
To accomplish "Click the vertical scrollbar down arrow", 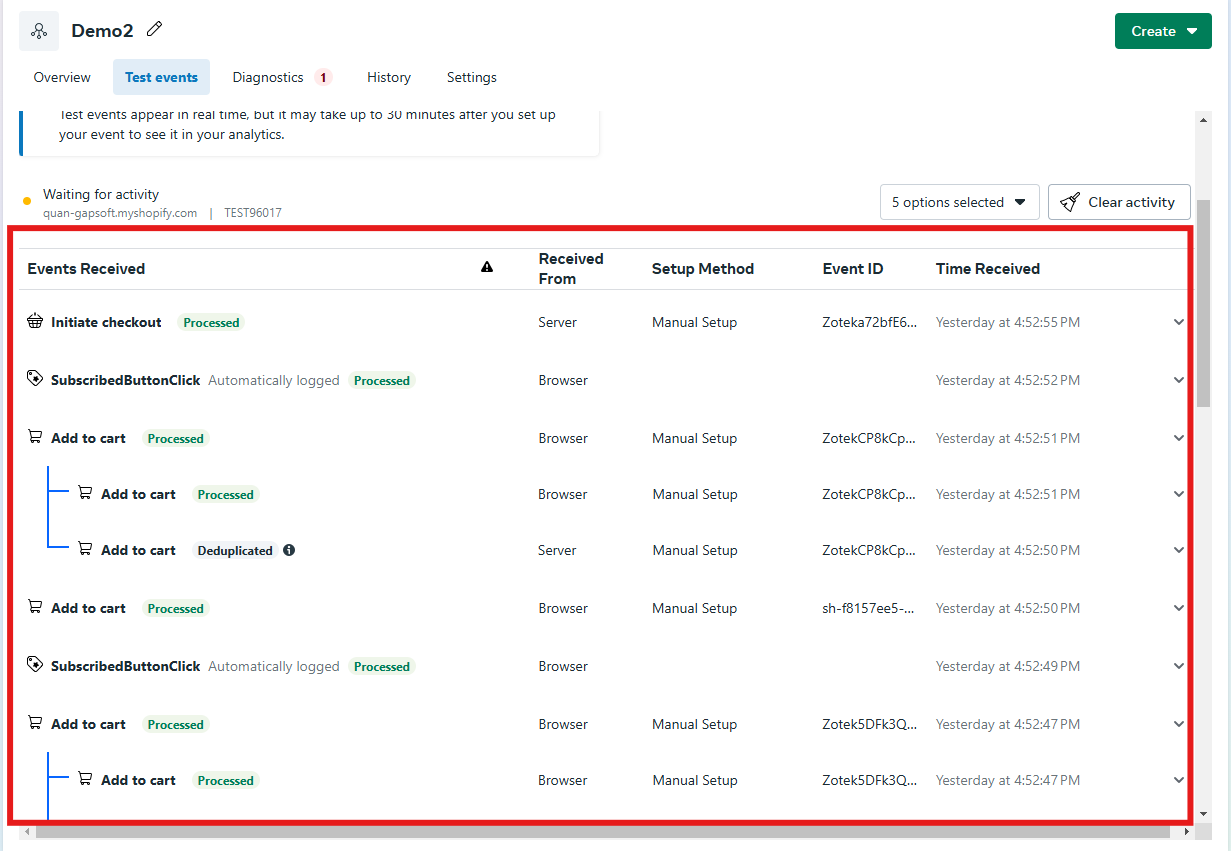I will pyautogui.click(x=1204, y=813).
